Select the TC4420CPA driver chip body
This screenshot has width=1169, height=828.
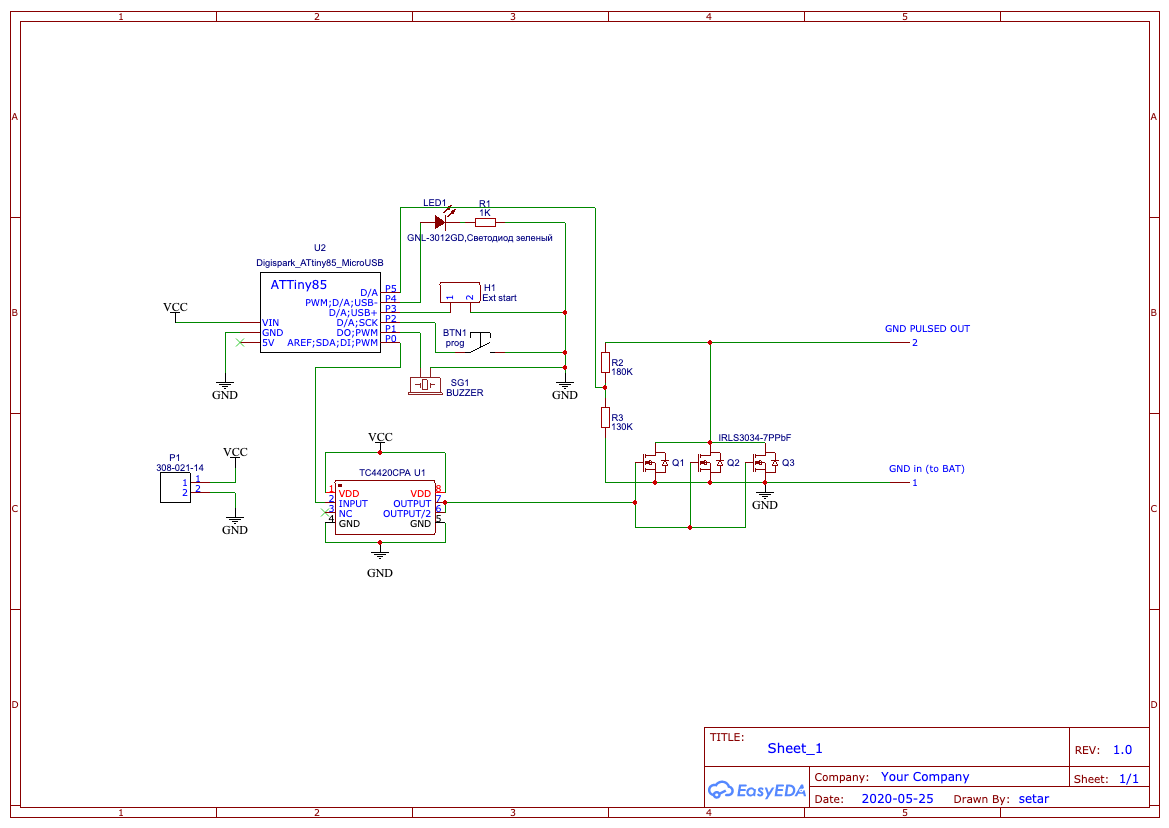tap(385, 508)
